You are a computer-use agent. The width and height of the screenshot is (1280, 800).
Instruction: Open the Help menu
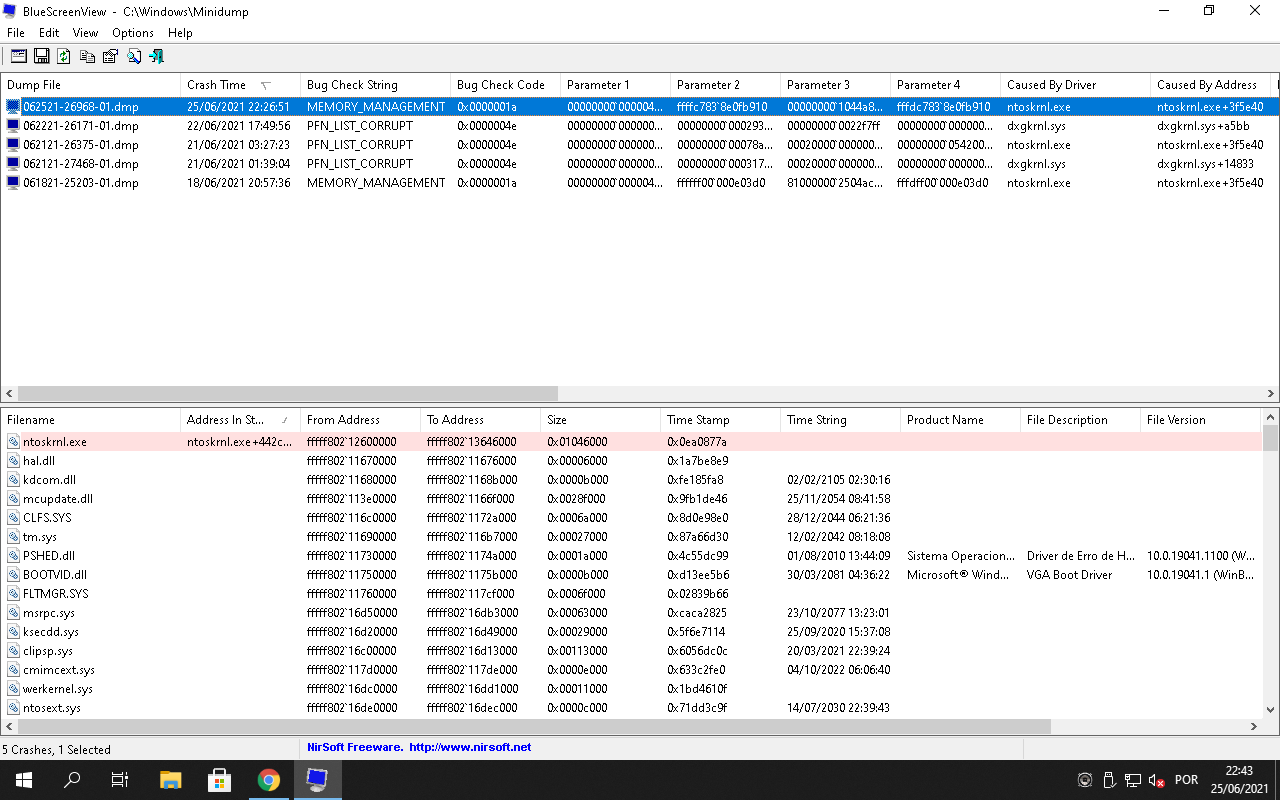[180, 33]
